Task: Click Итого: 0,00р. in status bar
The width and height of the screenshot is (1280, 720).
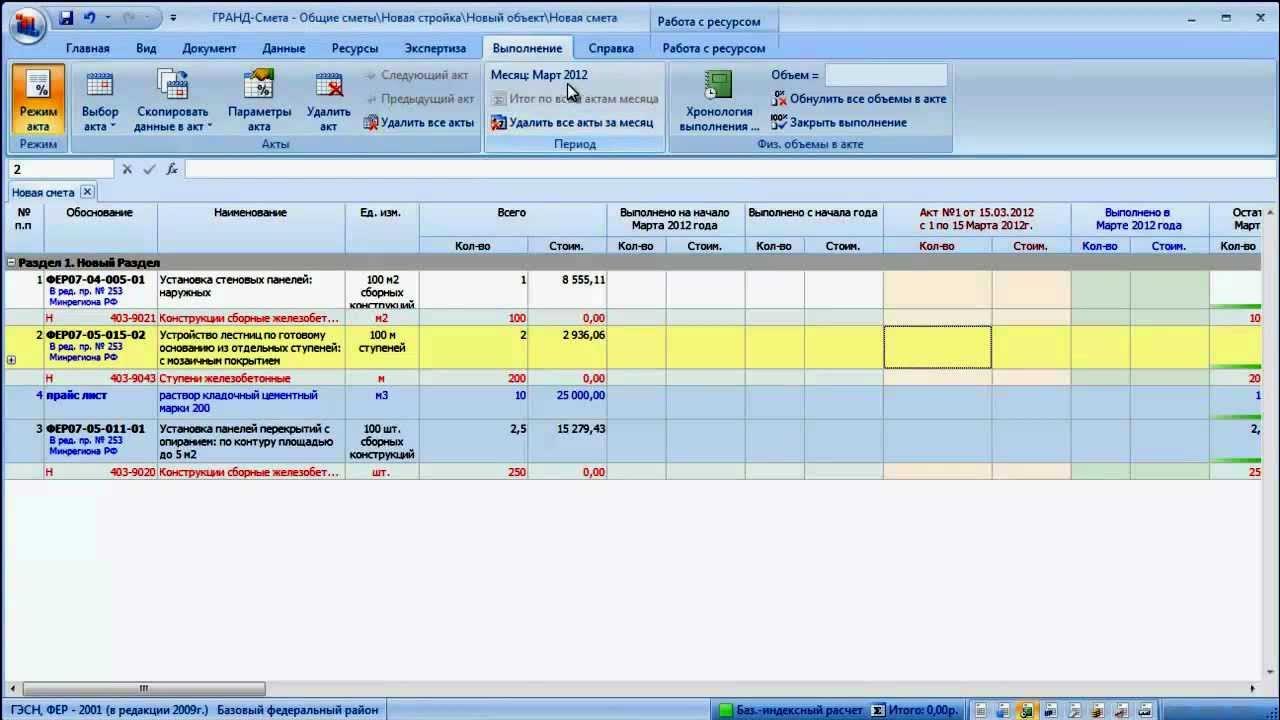Action: coord(923,710)
